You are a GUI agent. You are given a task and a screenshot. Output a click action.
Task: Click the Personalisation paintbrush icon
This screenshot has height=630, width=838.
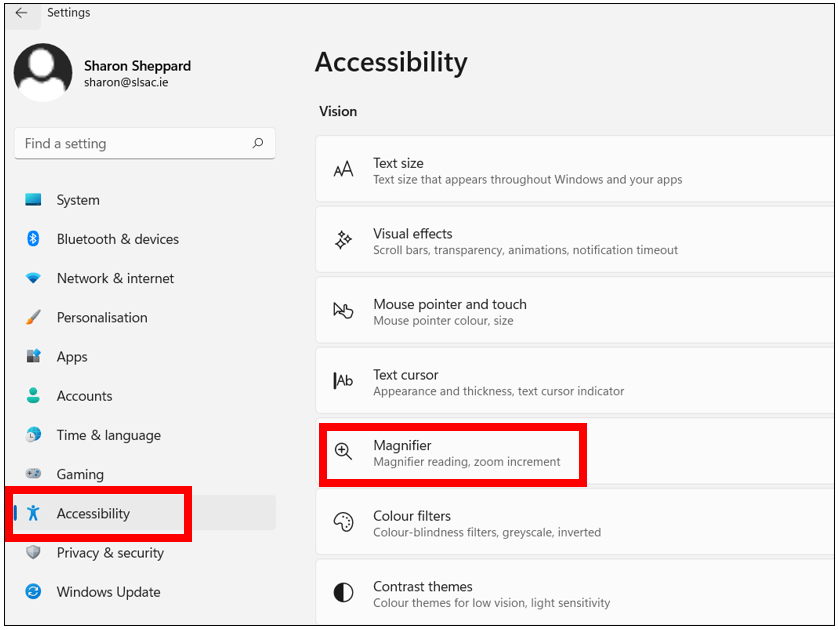click(33, 317)
